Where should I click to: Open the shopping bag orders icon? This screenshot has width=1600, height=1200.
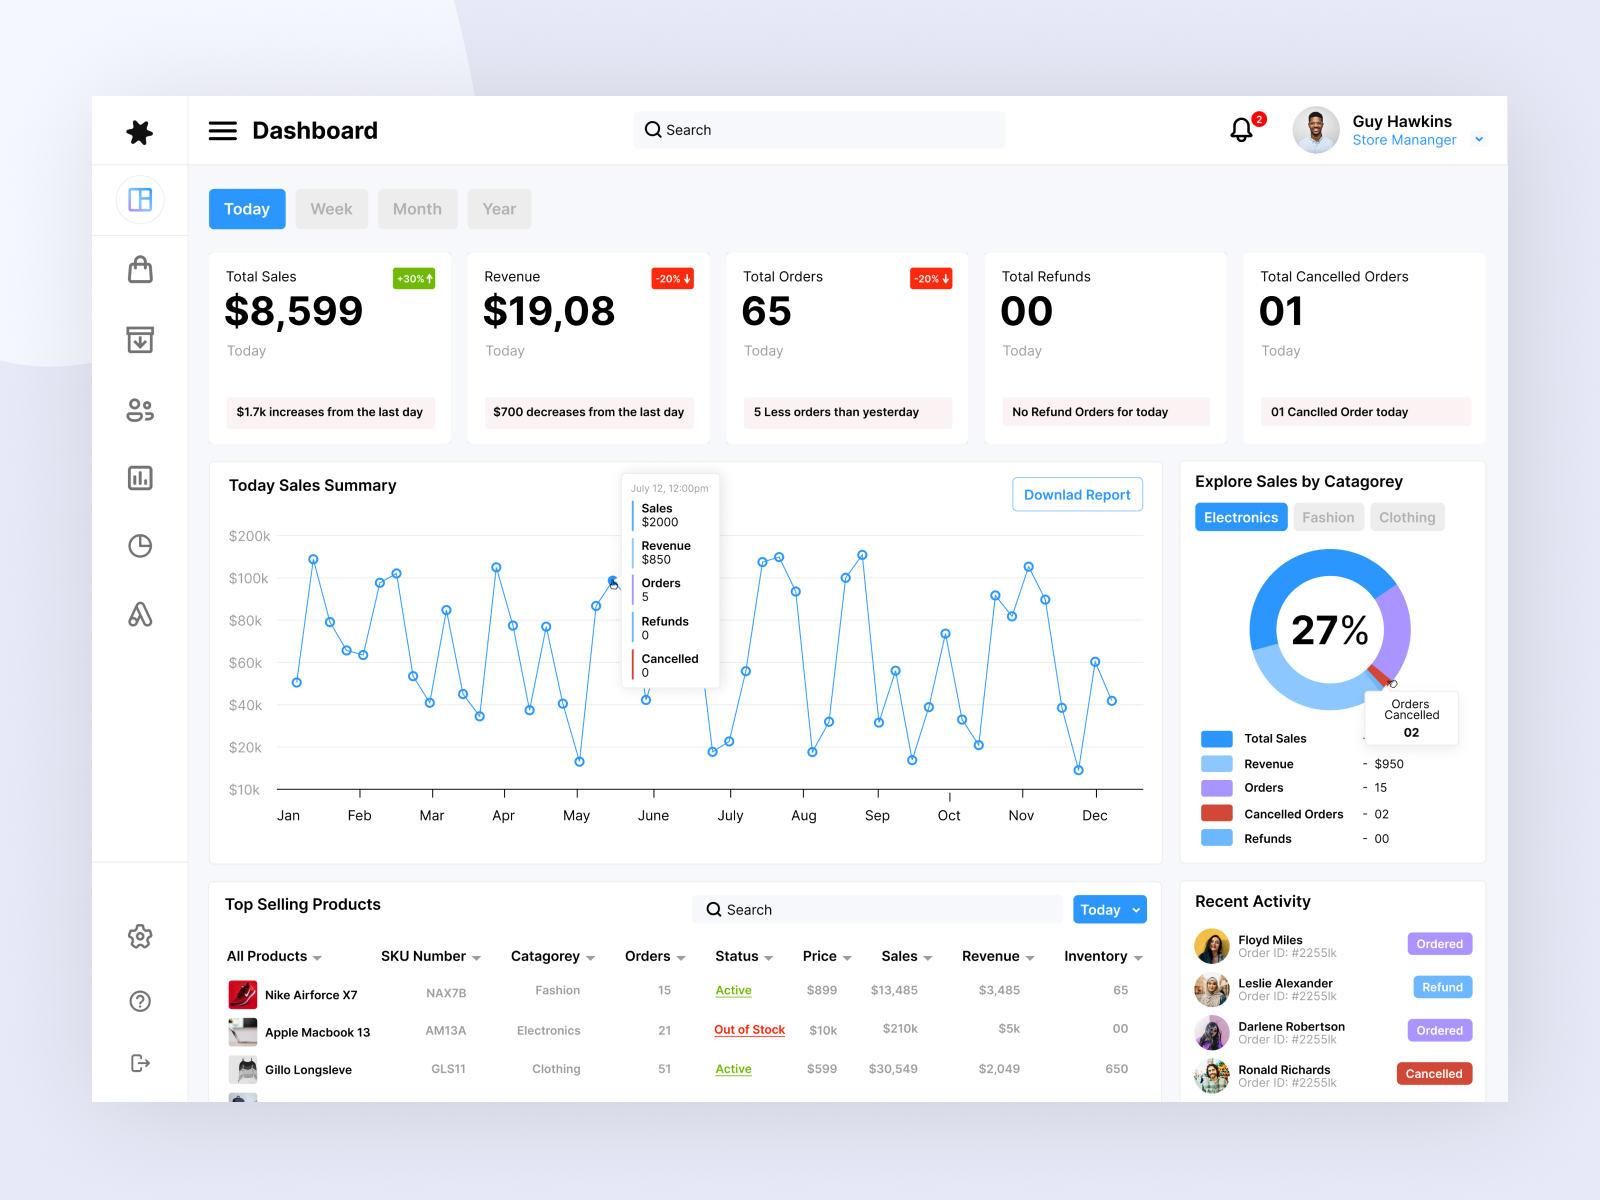pos(140,270)
